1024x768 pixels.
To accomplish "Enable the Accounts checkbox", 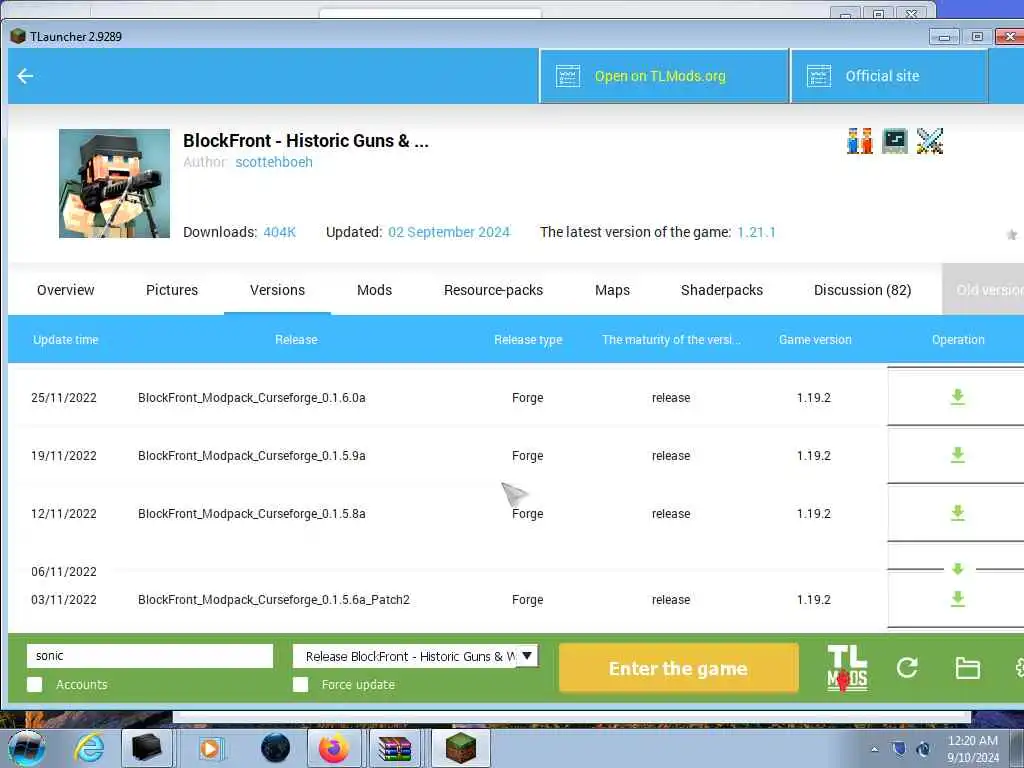I will [35, 684].
